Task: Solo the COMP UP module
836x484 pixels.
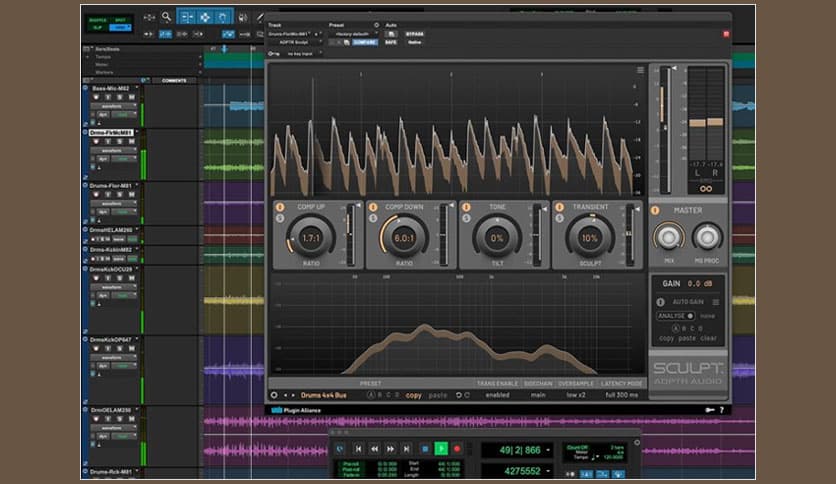Action: [x=280, y=218]
